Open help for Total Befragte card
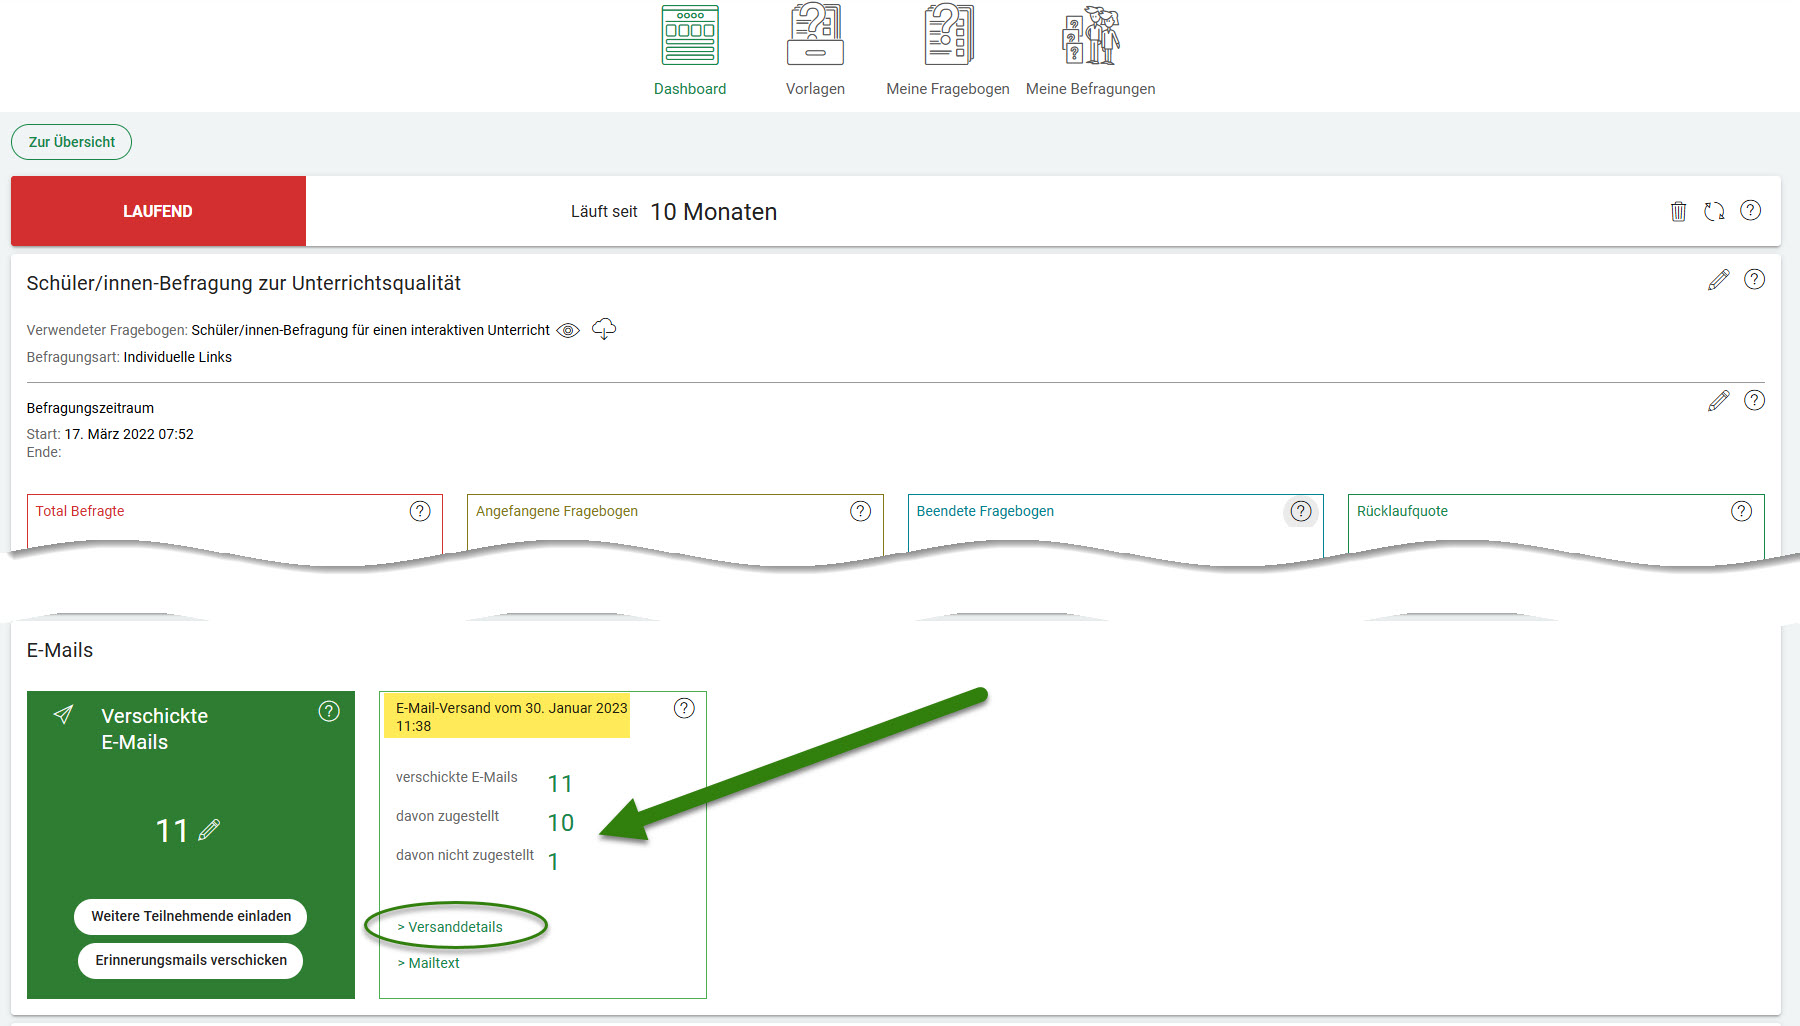This screenshot has width=1800, height=1026. click(420, 511)
